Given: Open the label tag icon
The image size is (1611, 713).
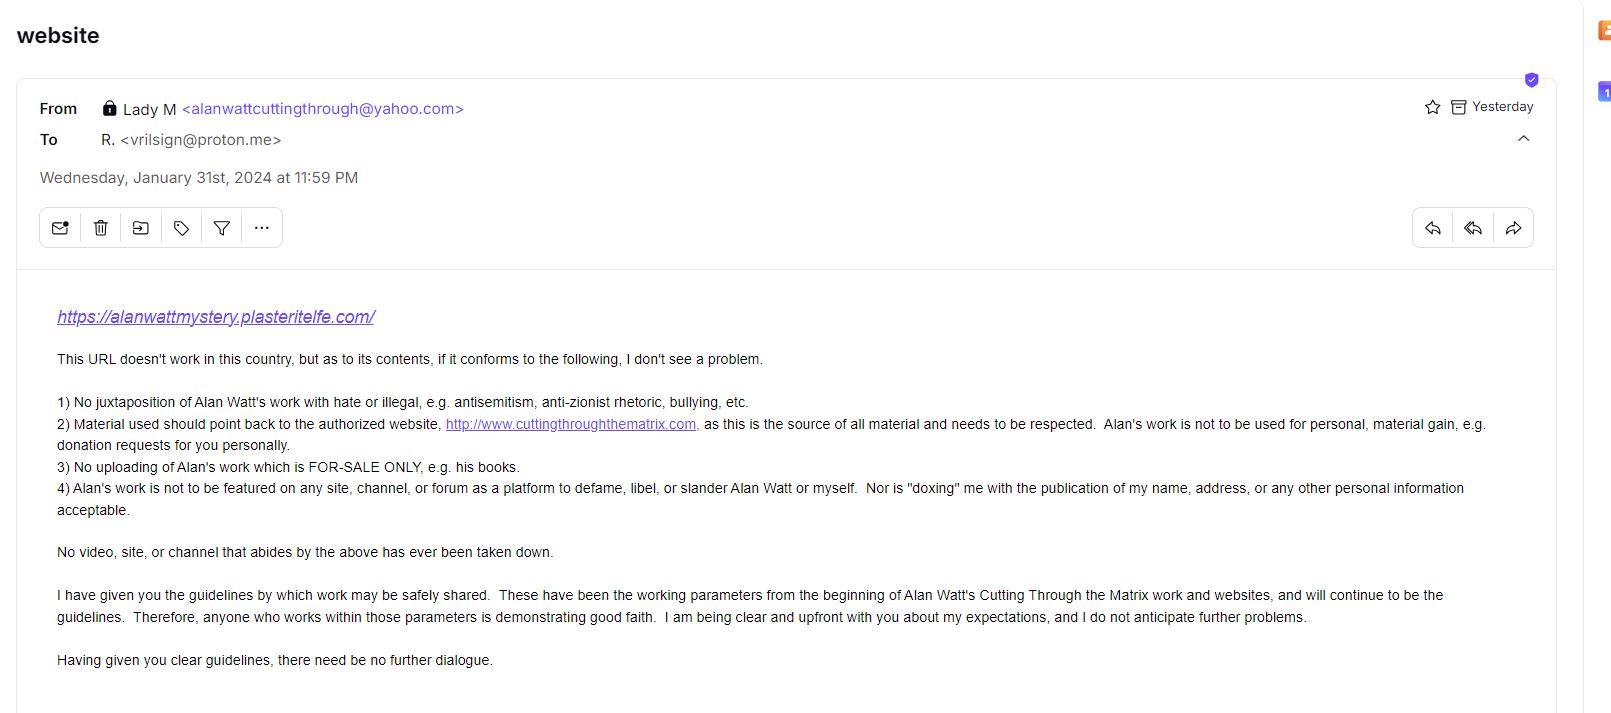Looking at the screenshot, I should 181,228.
